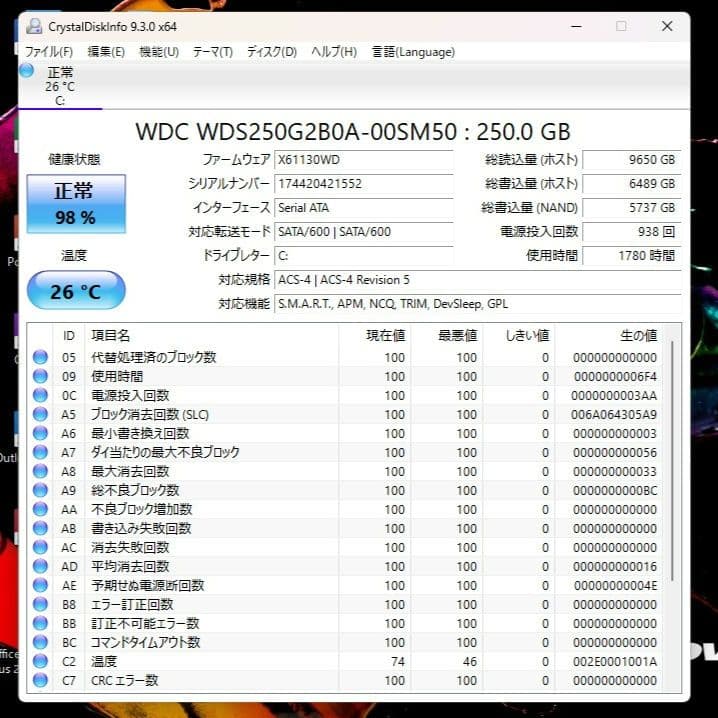Viewport: 718px width, 718px height.
Task: Select the ダイ当たりの最大不良ブロック row name
Action: coord(165,452)
